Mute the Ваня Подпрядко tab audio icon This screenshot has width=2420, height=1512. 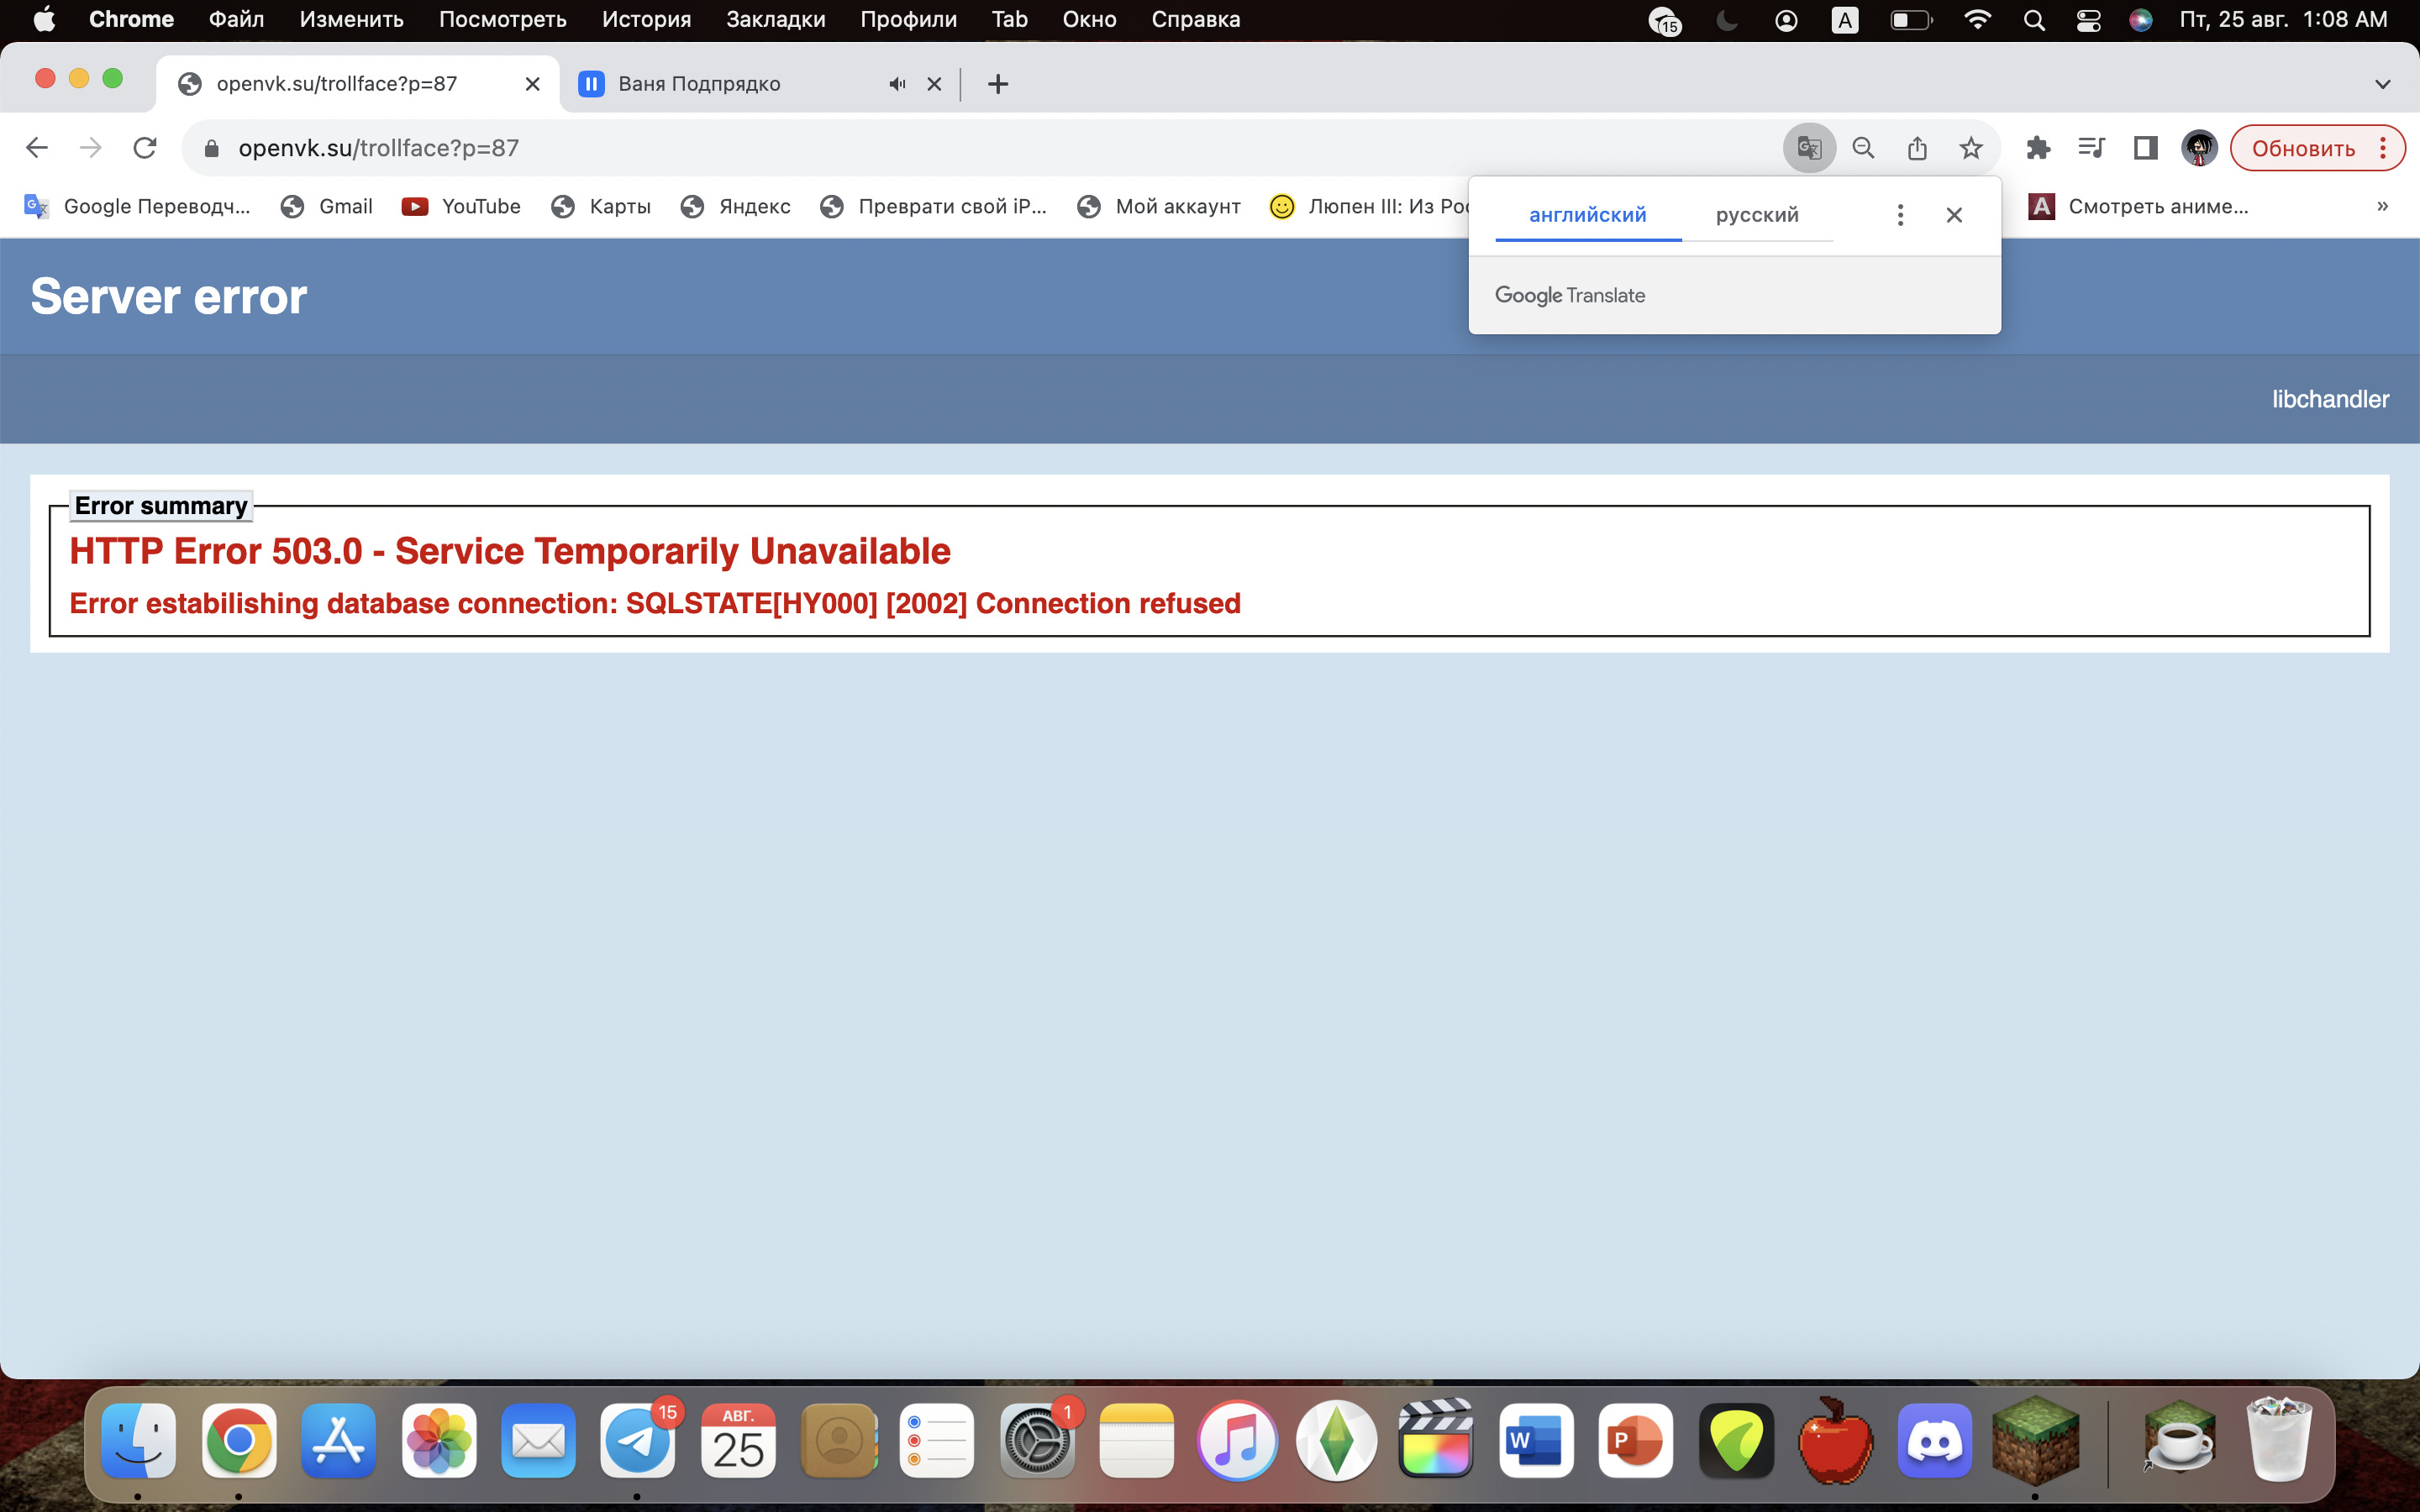coord(897,84)
